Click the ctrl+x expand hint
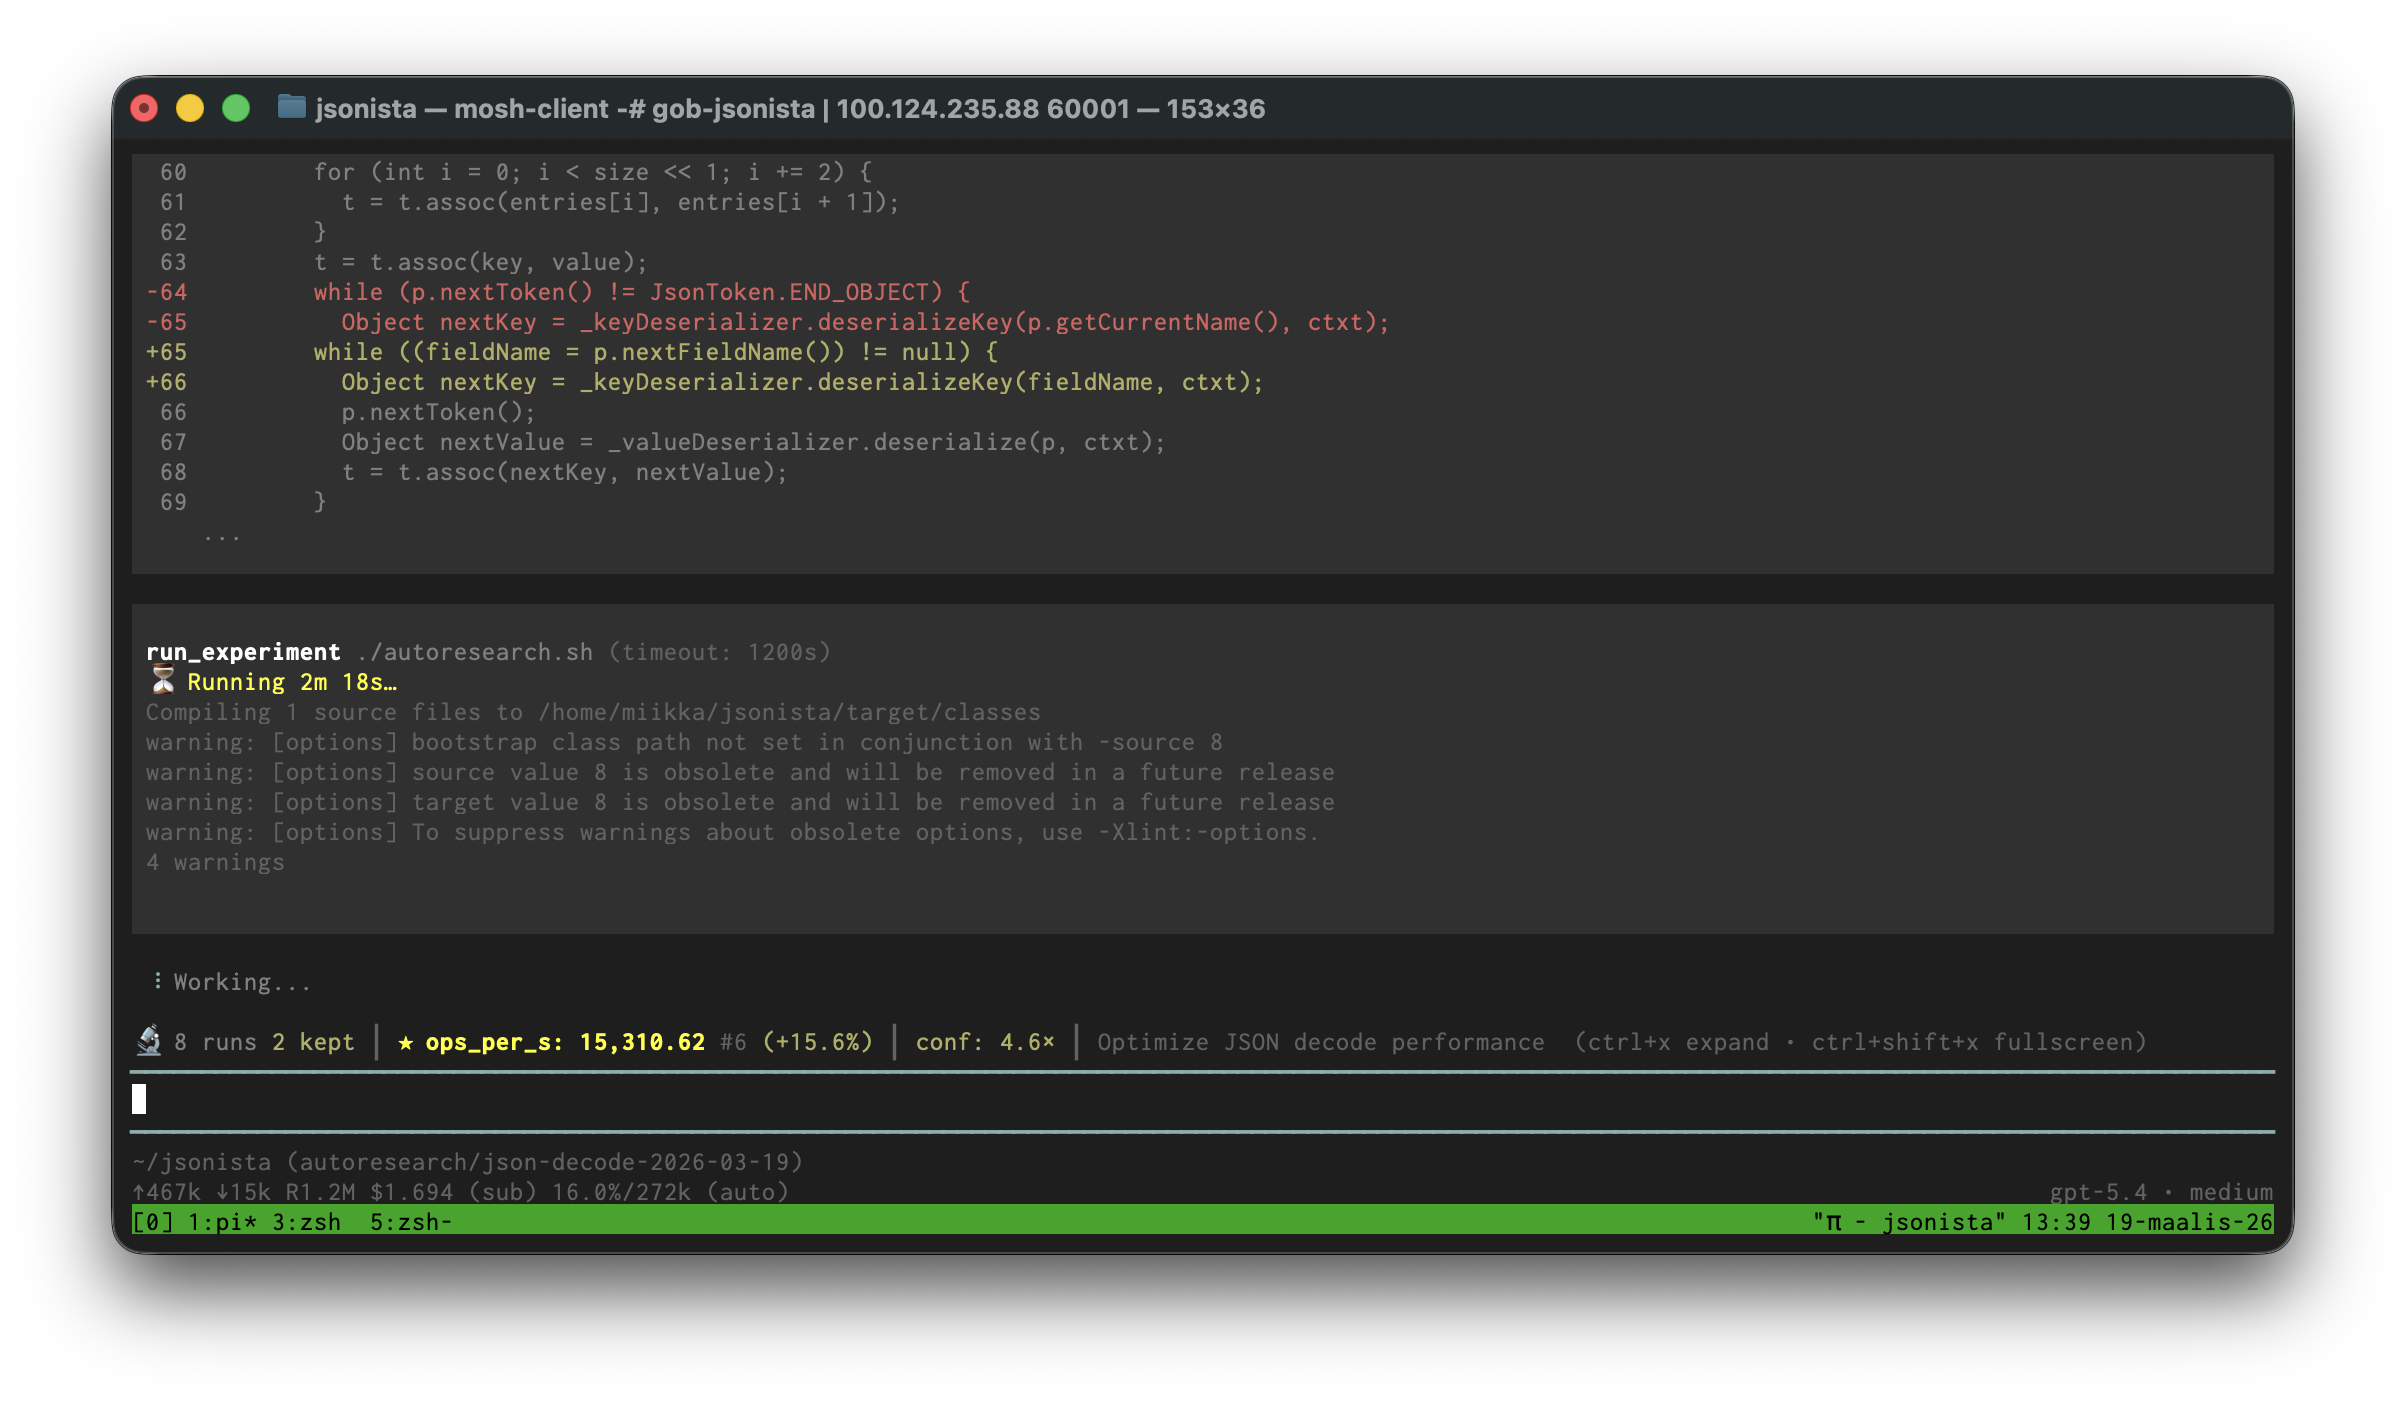This screenshot has height=1402, width=2406. 1678,1042
